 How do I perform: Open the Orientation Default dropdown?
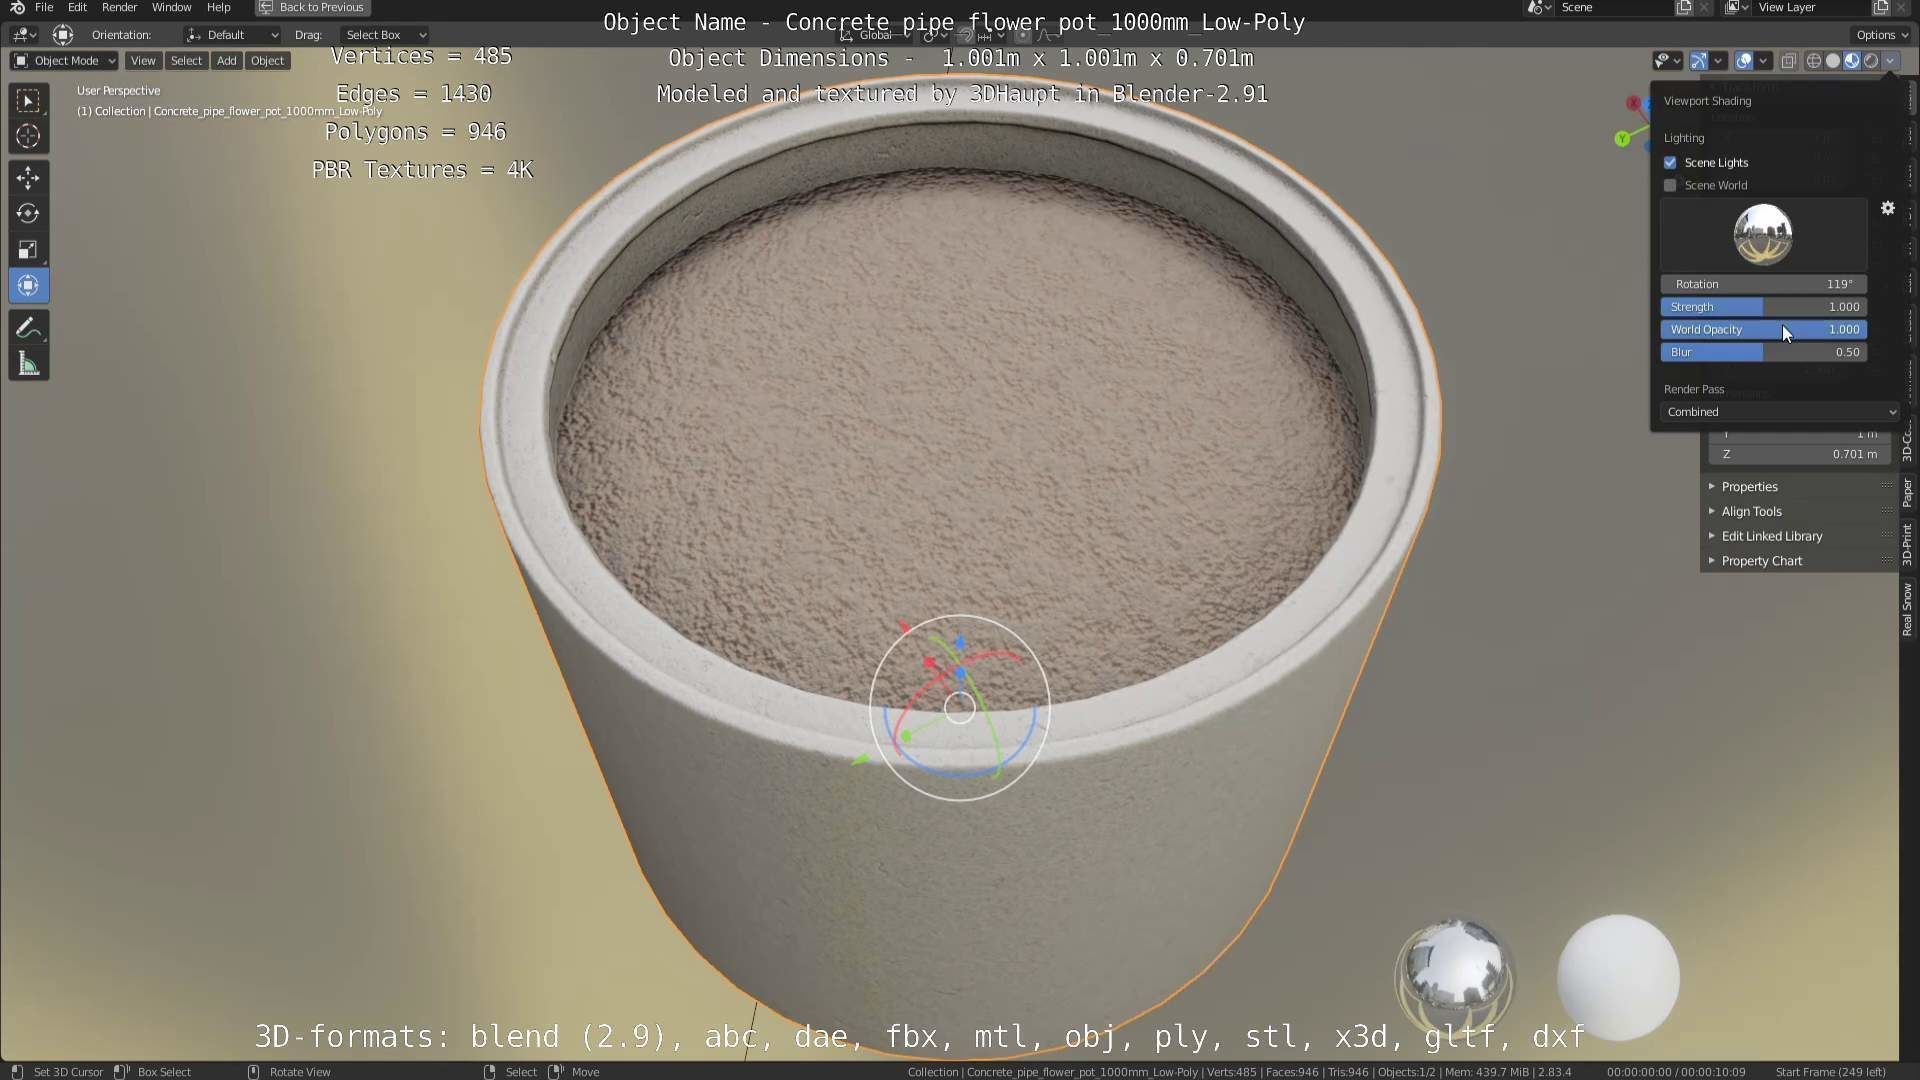tap(232, 35)
